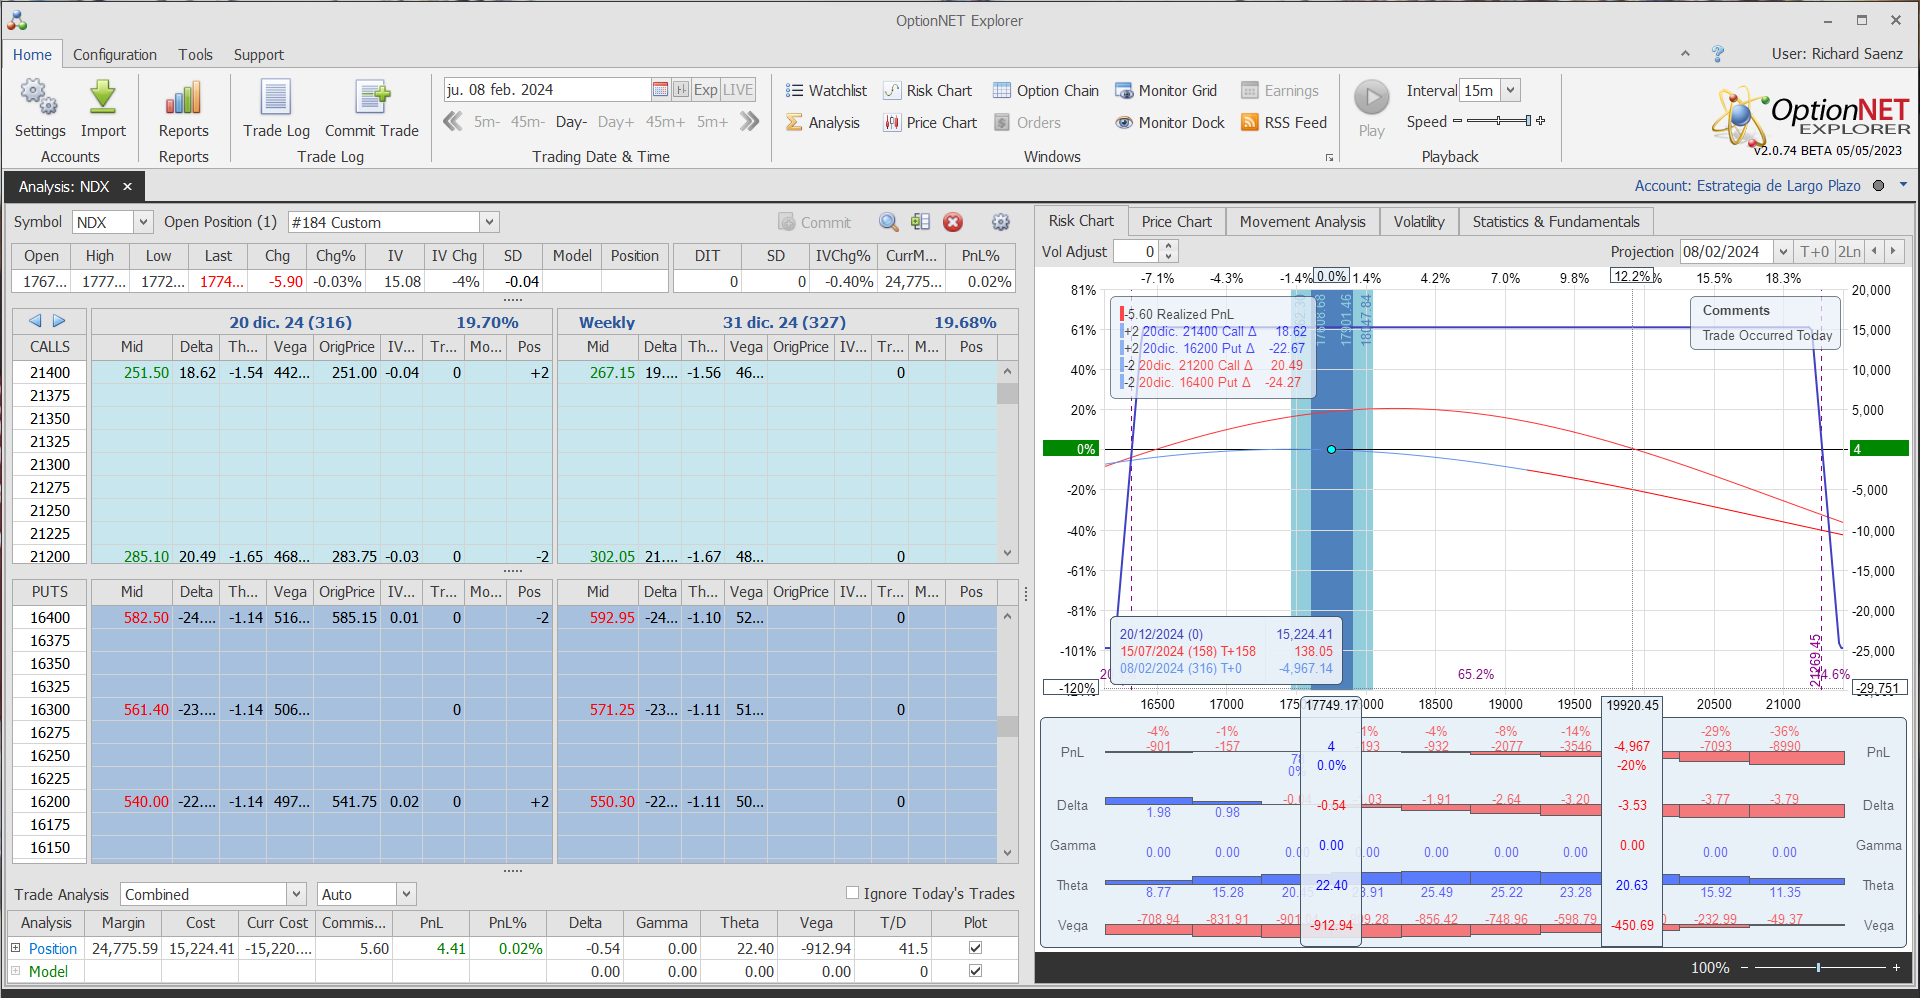This screenshot has height=998, width=1920.
Task: Adjust the playback Speed slider
Action: (x=1498, y=121)
